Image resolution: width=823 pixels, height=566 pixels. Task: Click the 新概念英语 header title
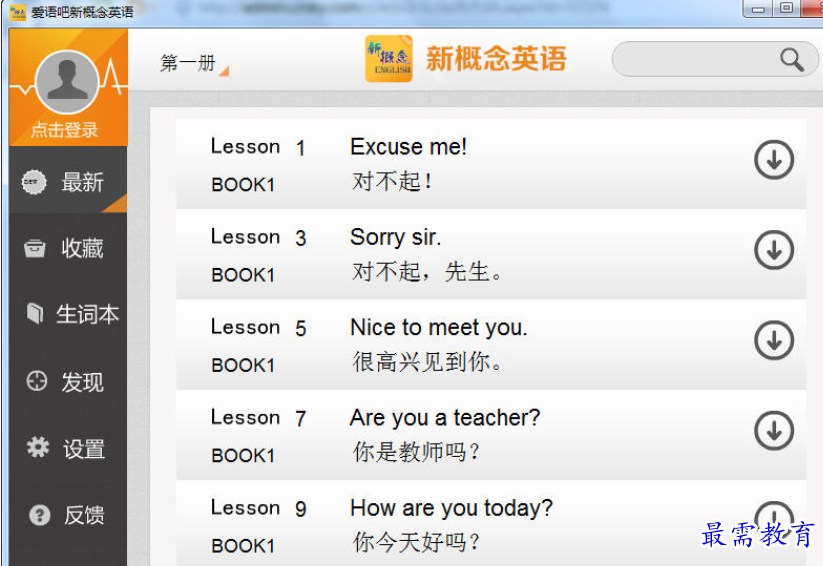pyautogui.click(x=496, y=58)
